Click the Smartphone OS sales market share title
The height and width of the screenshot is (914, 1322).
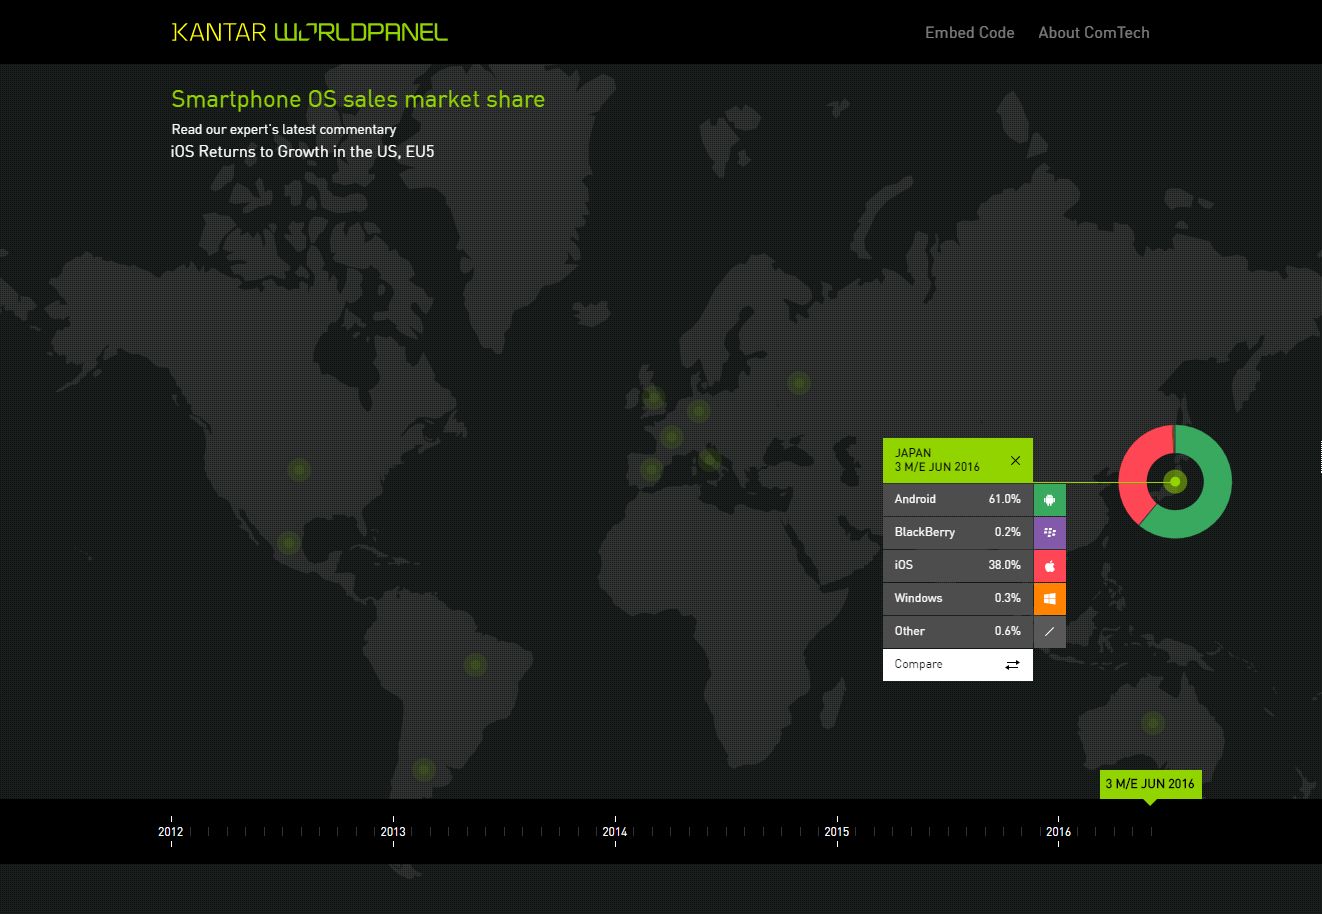pyautogui.click(x=358, y=99)
